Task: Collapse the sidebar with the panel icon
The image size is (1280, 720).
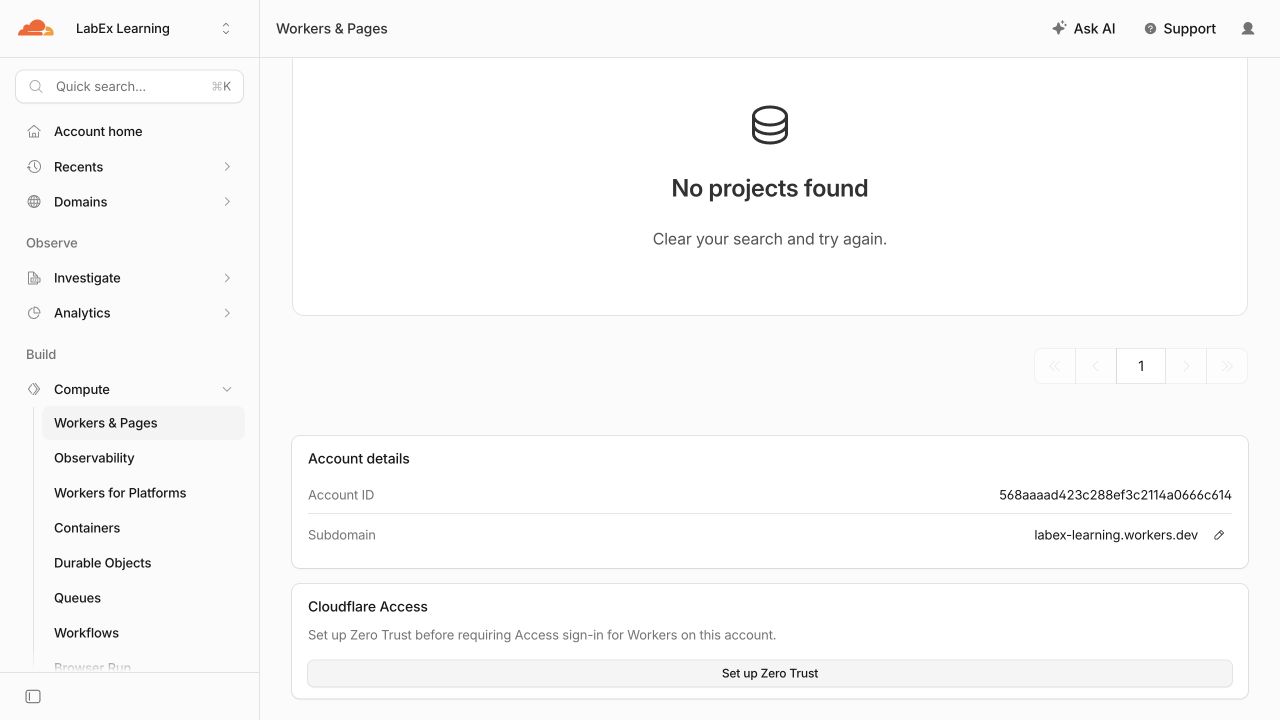Action: click(x=33, y=697)
